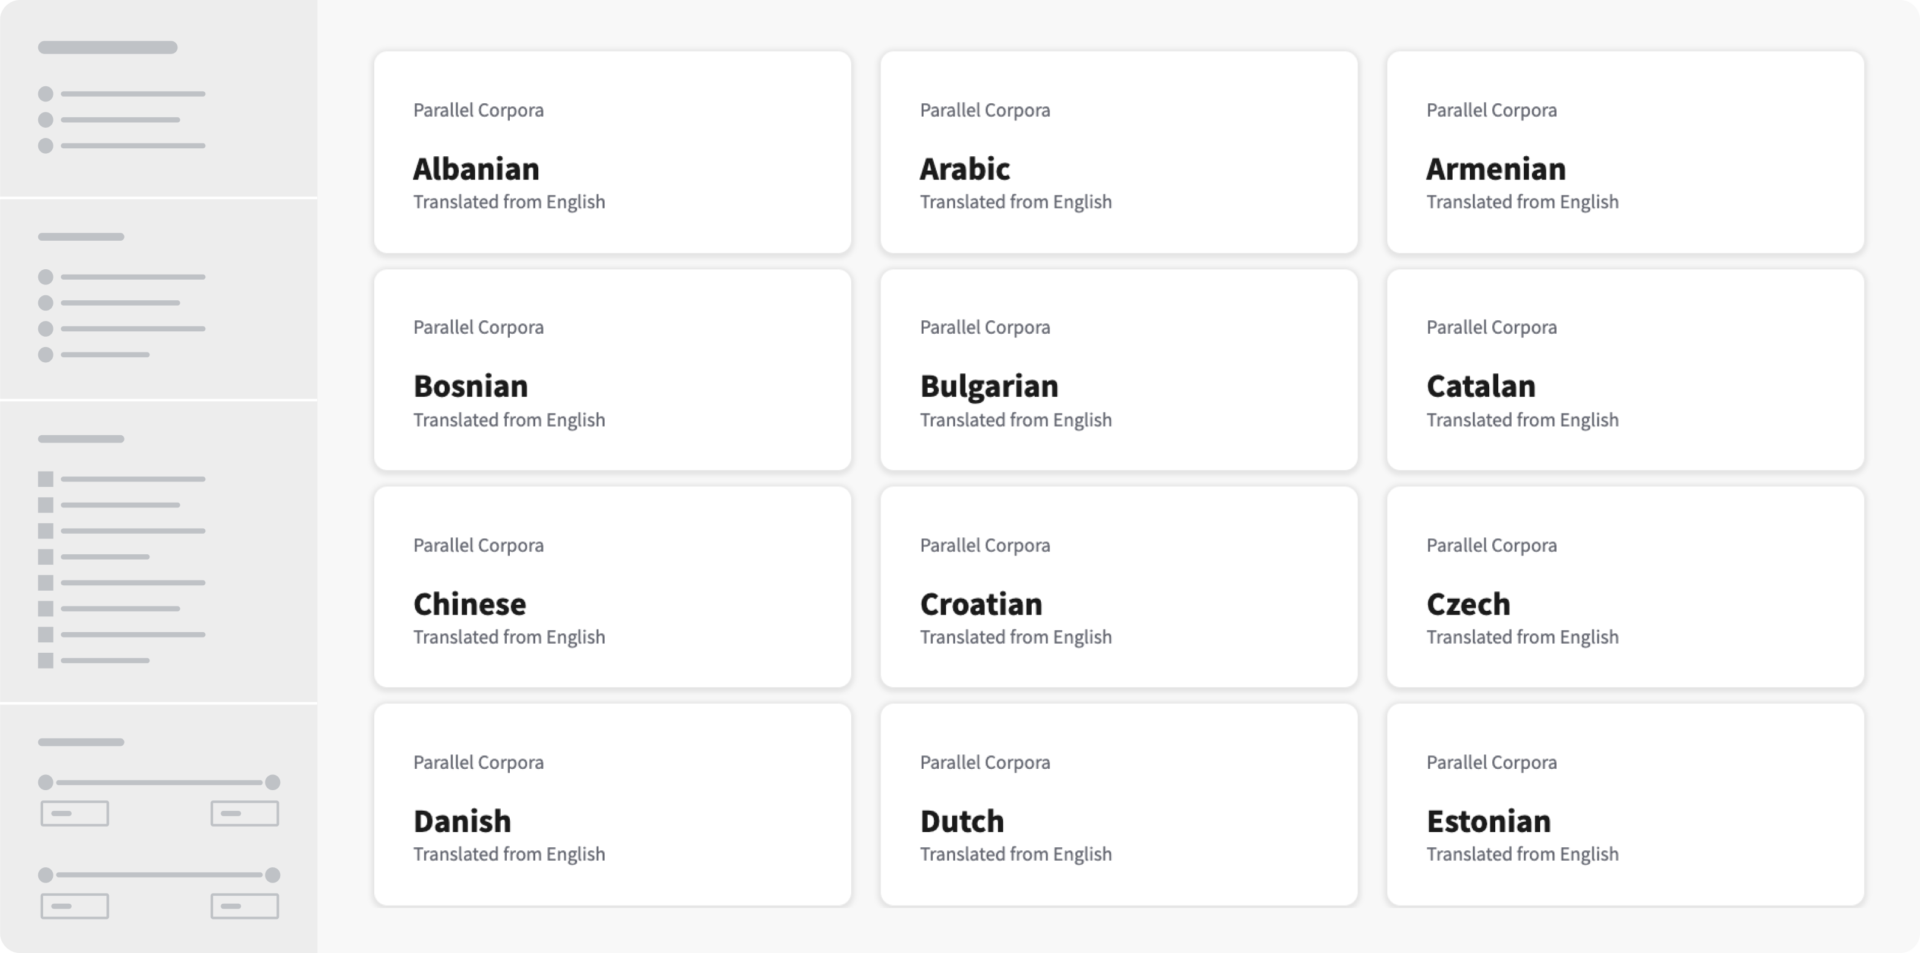The height and width of the screenshot is (953, 1920).
Task: View the Croatian corpus card
Action: (x=1119, y=587)
